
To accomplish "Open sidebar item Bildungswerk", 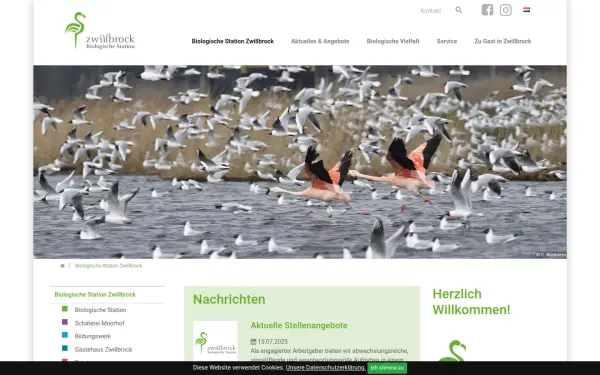I will click(93, 336).
